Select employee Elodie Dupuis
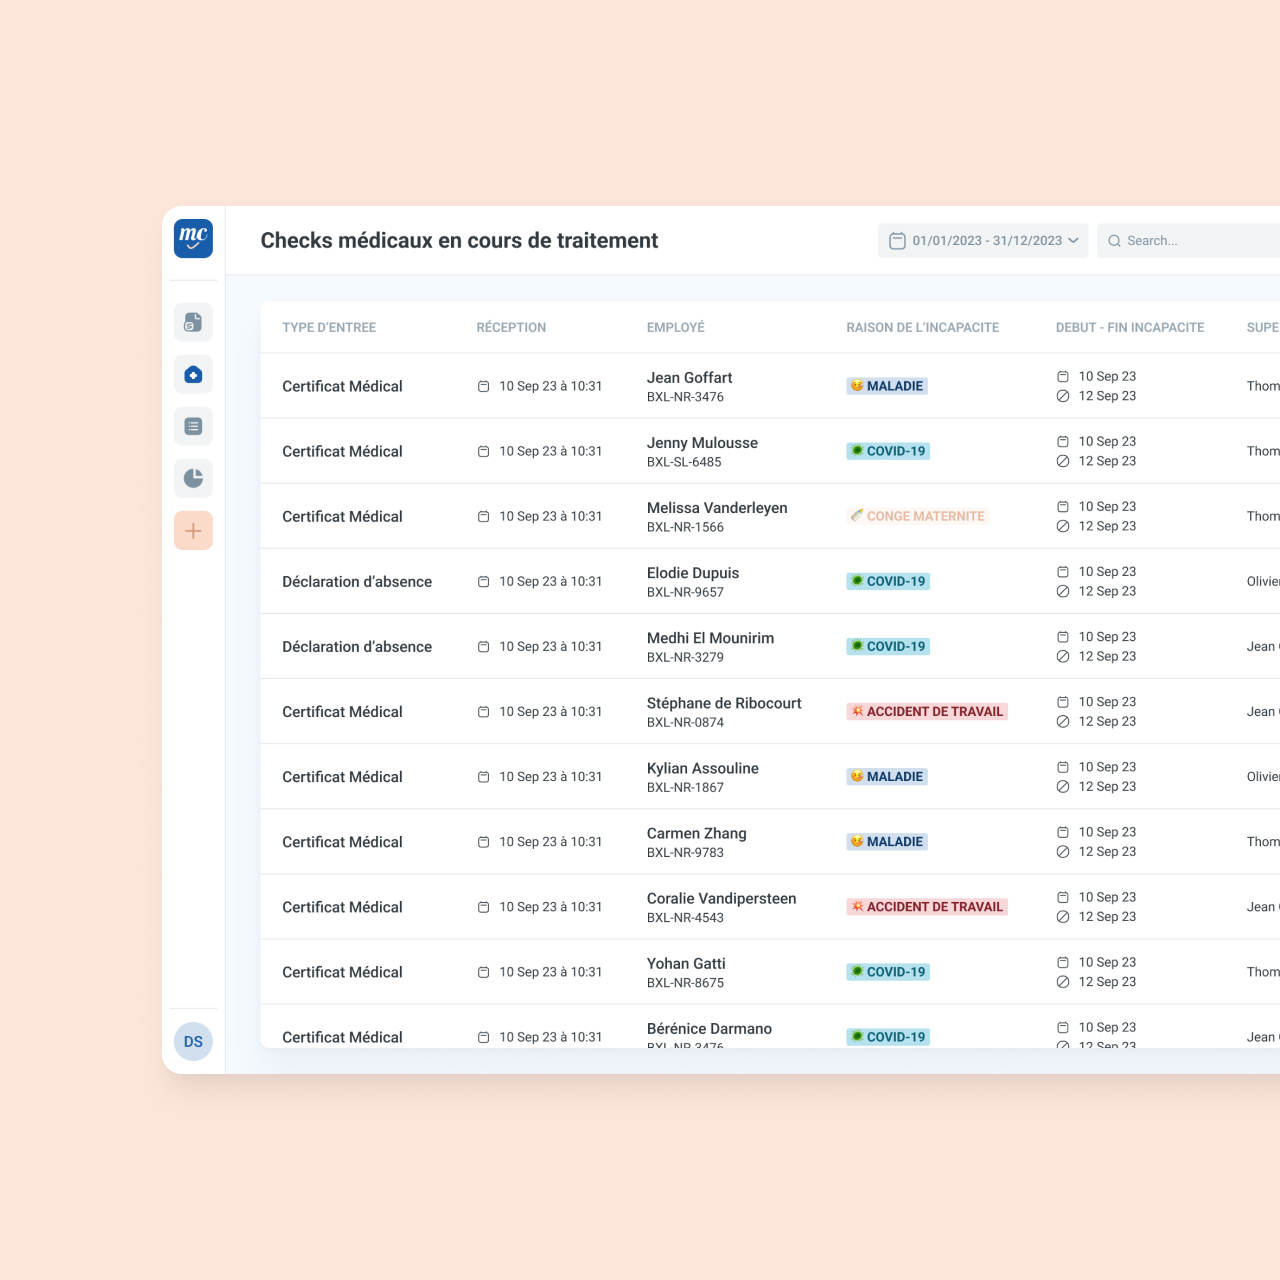This screenshot has width=1280, height=1280. 693,572
